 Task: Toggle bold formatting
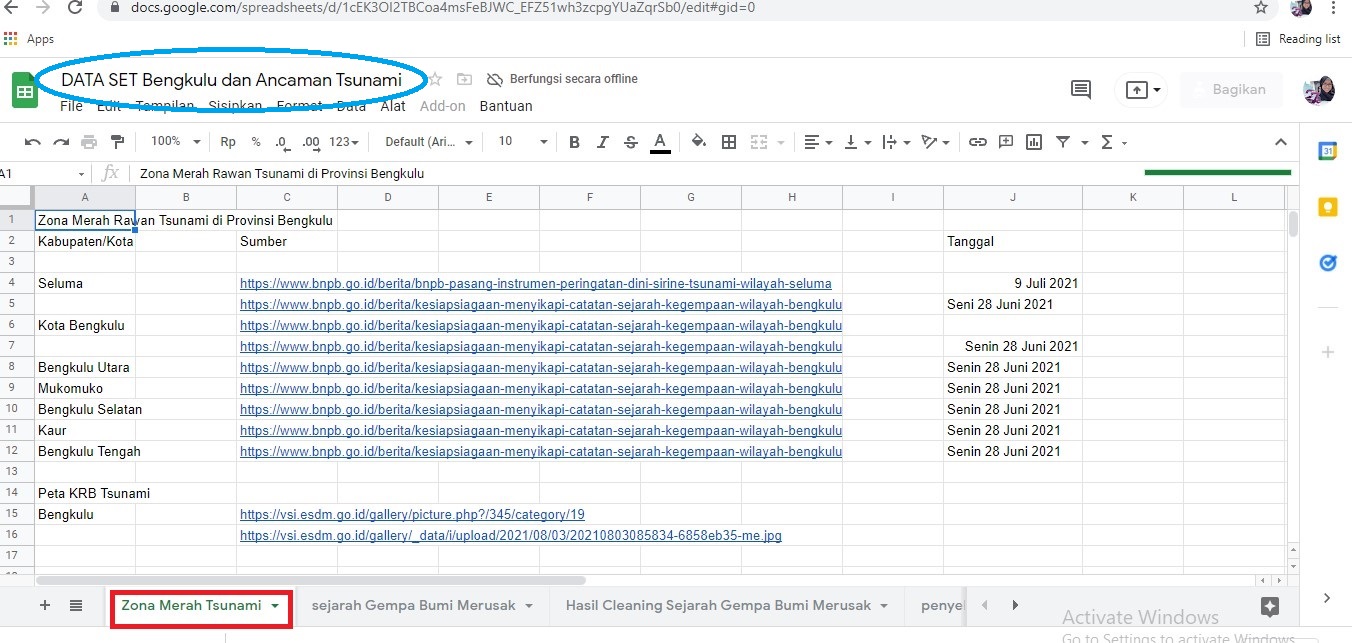pyautogui.click(x=574, y=142)
